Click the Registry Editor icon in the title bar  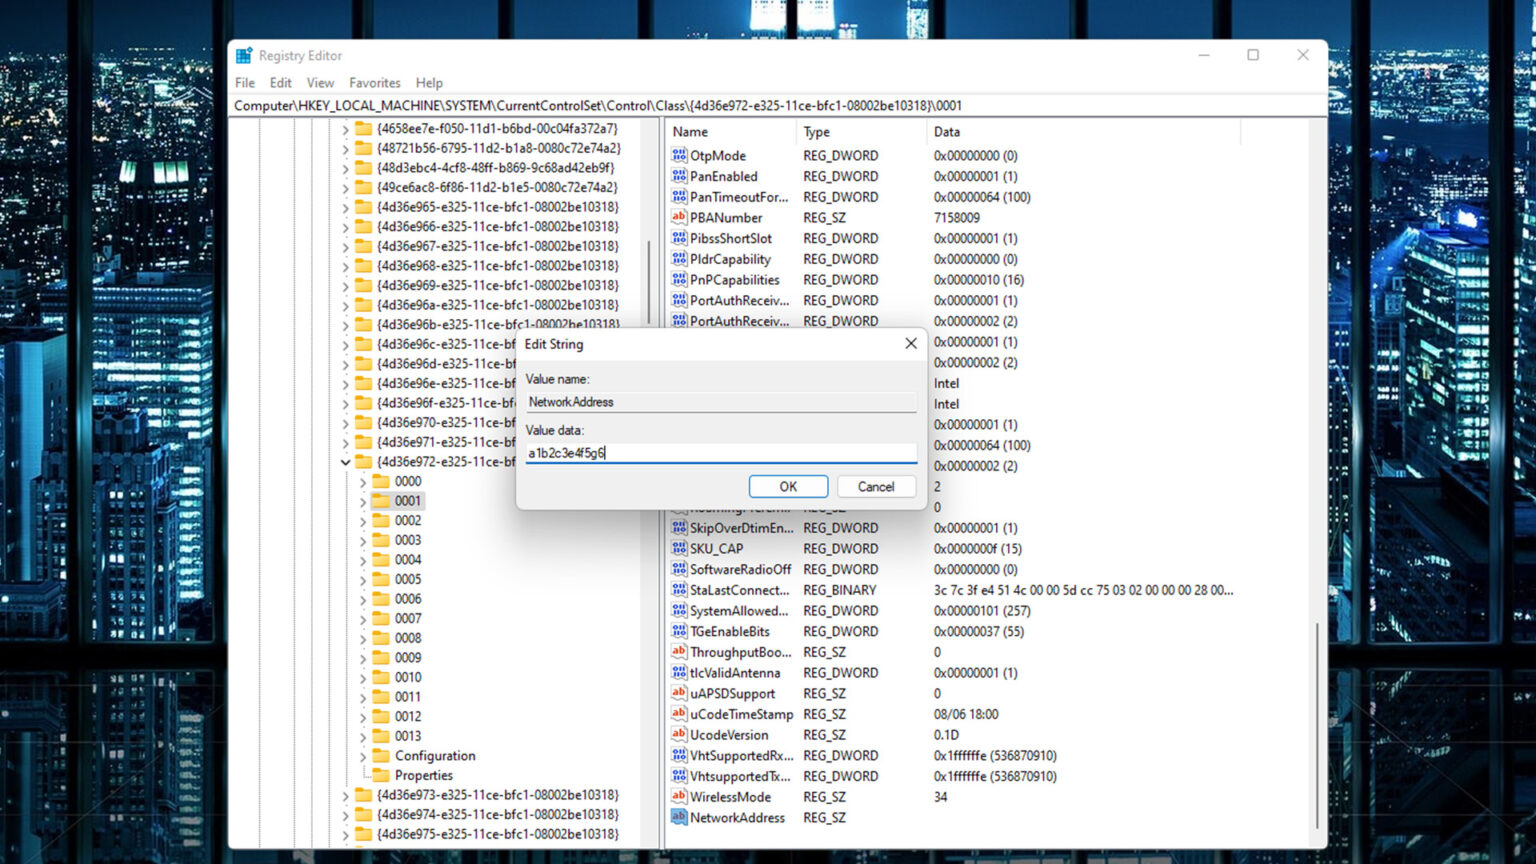tap(241, 55)
